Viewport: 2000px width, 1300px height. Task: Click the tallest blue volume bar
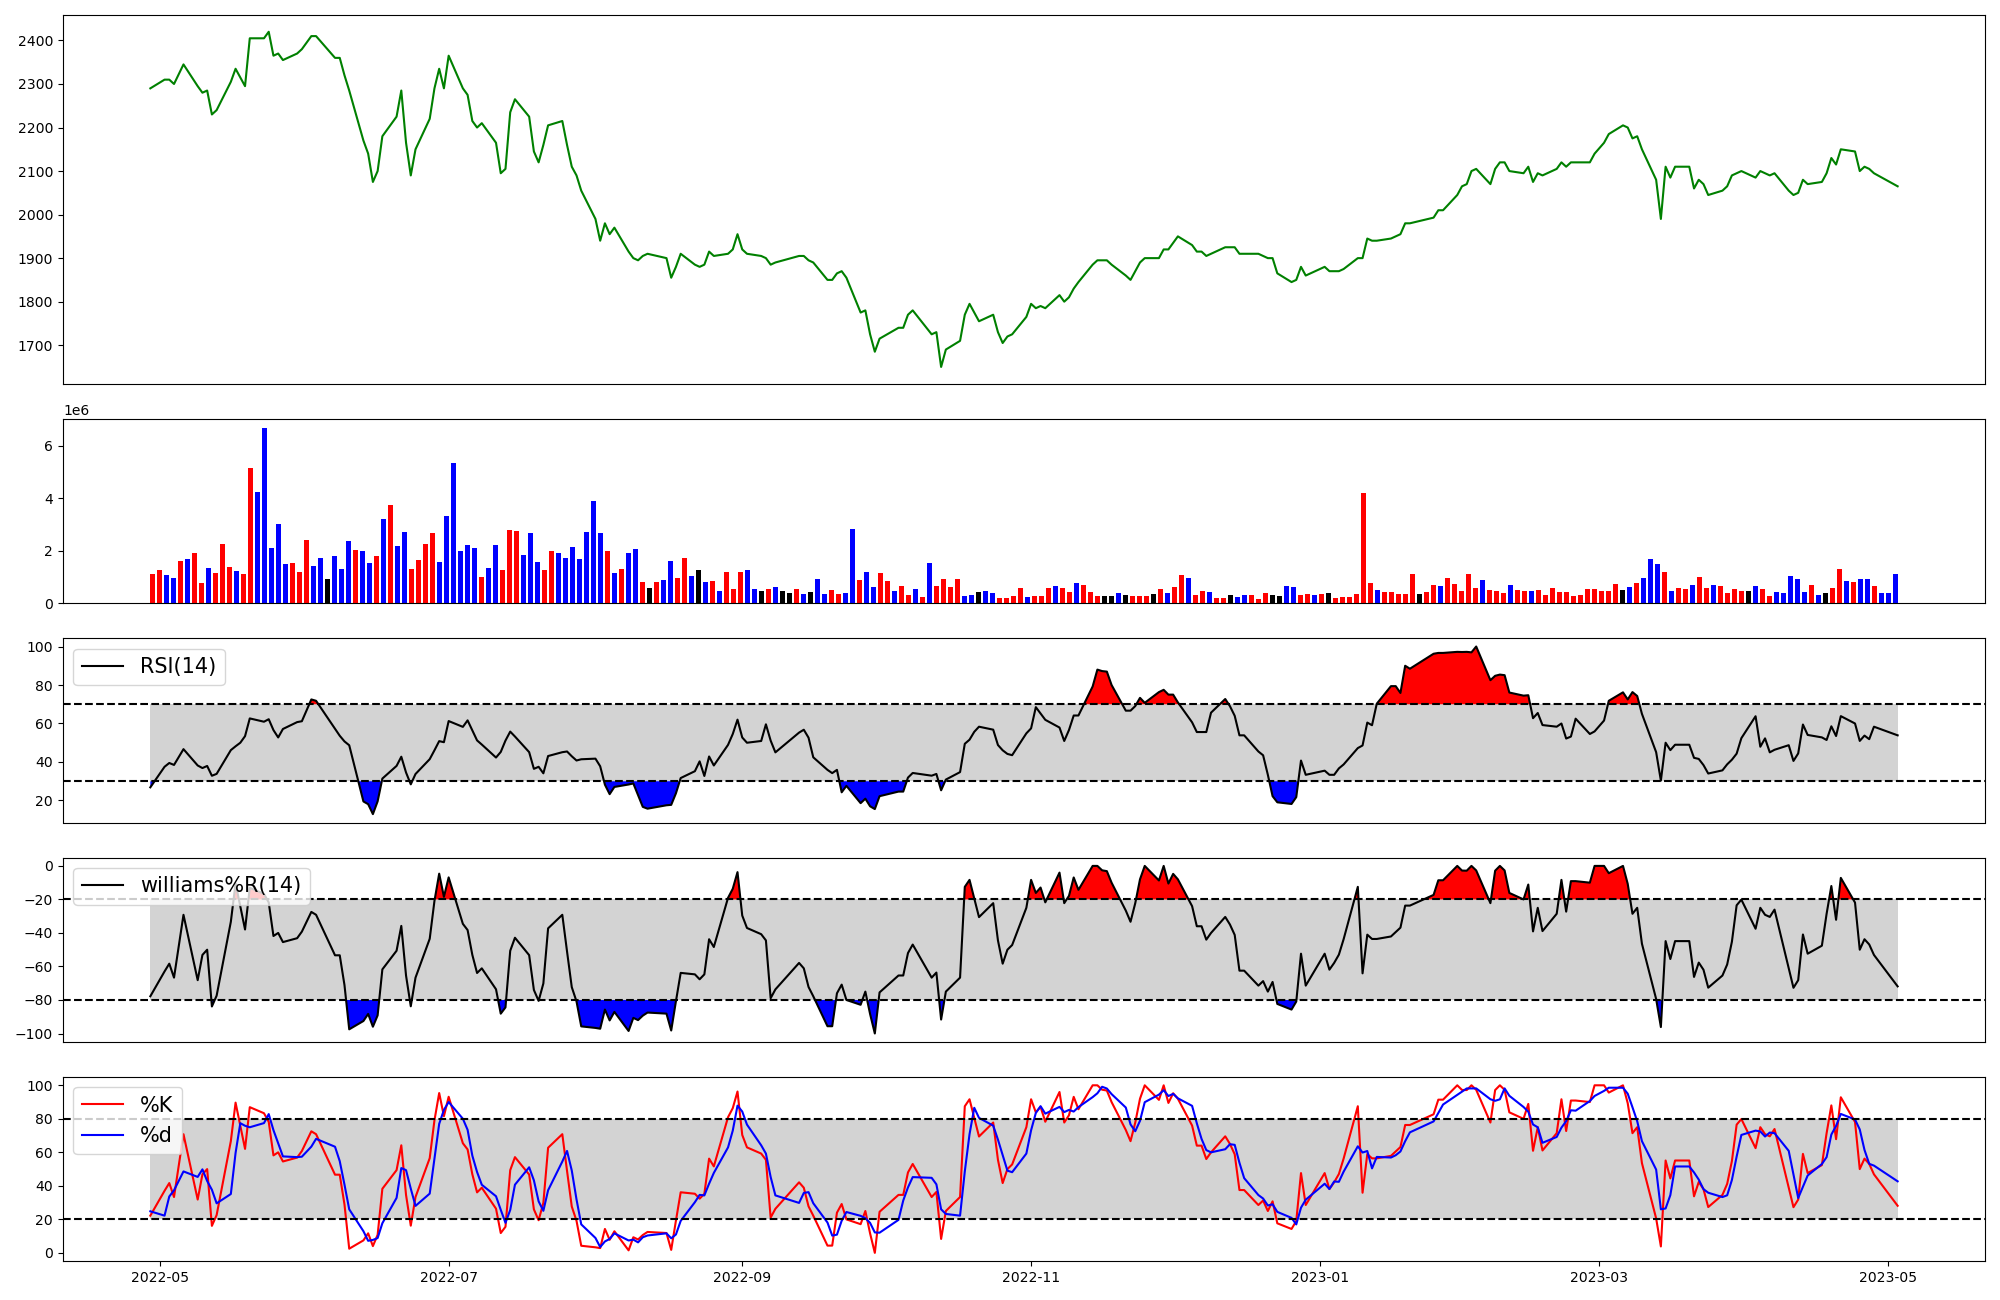point(265,516)
